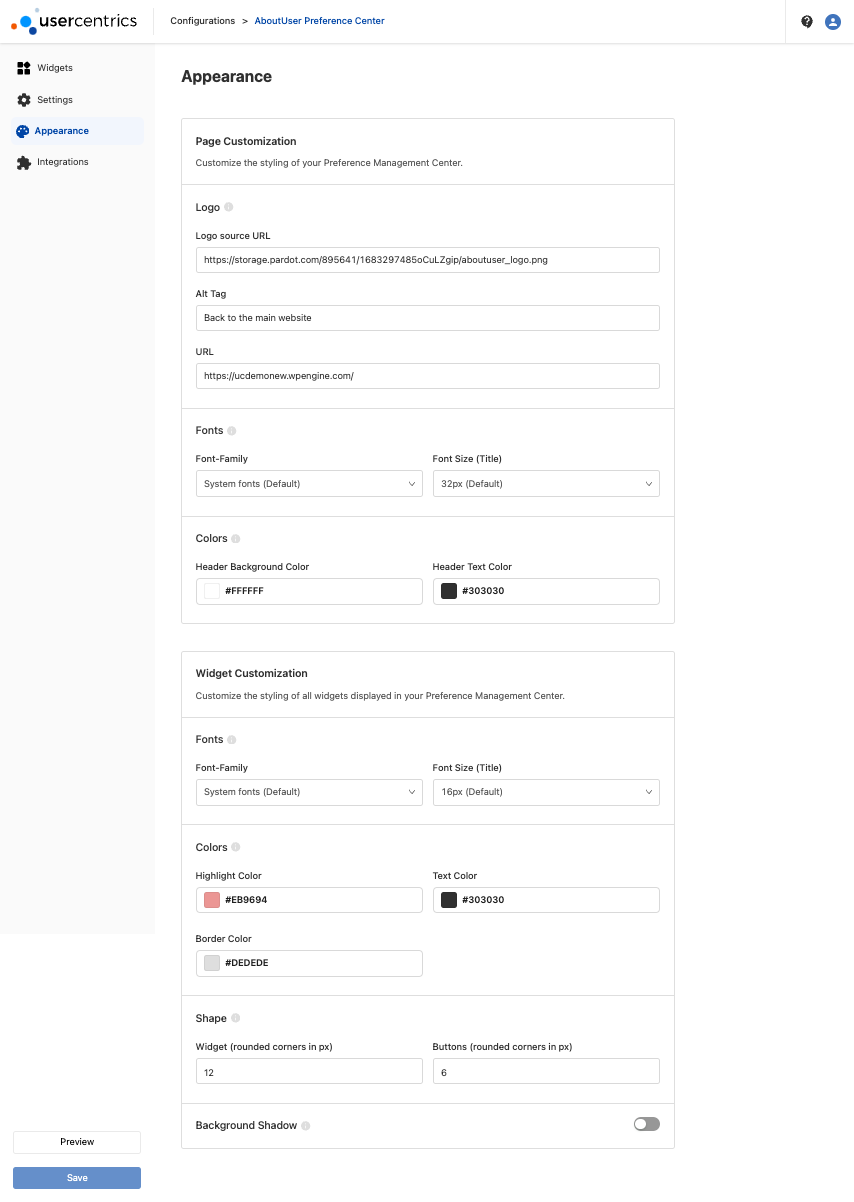The height and width of the screenshot is (1202, 854).
Task: Click the Widget Customization section title
Action: click(252, 674)
